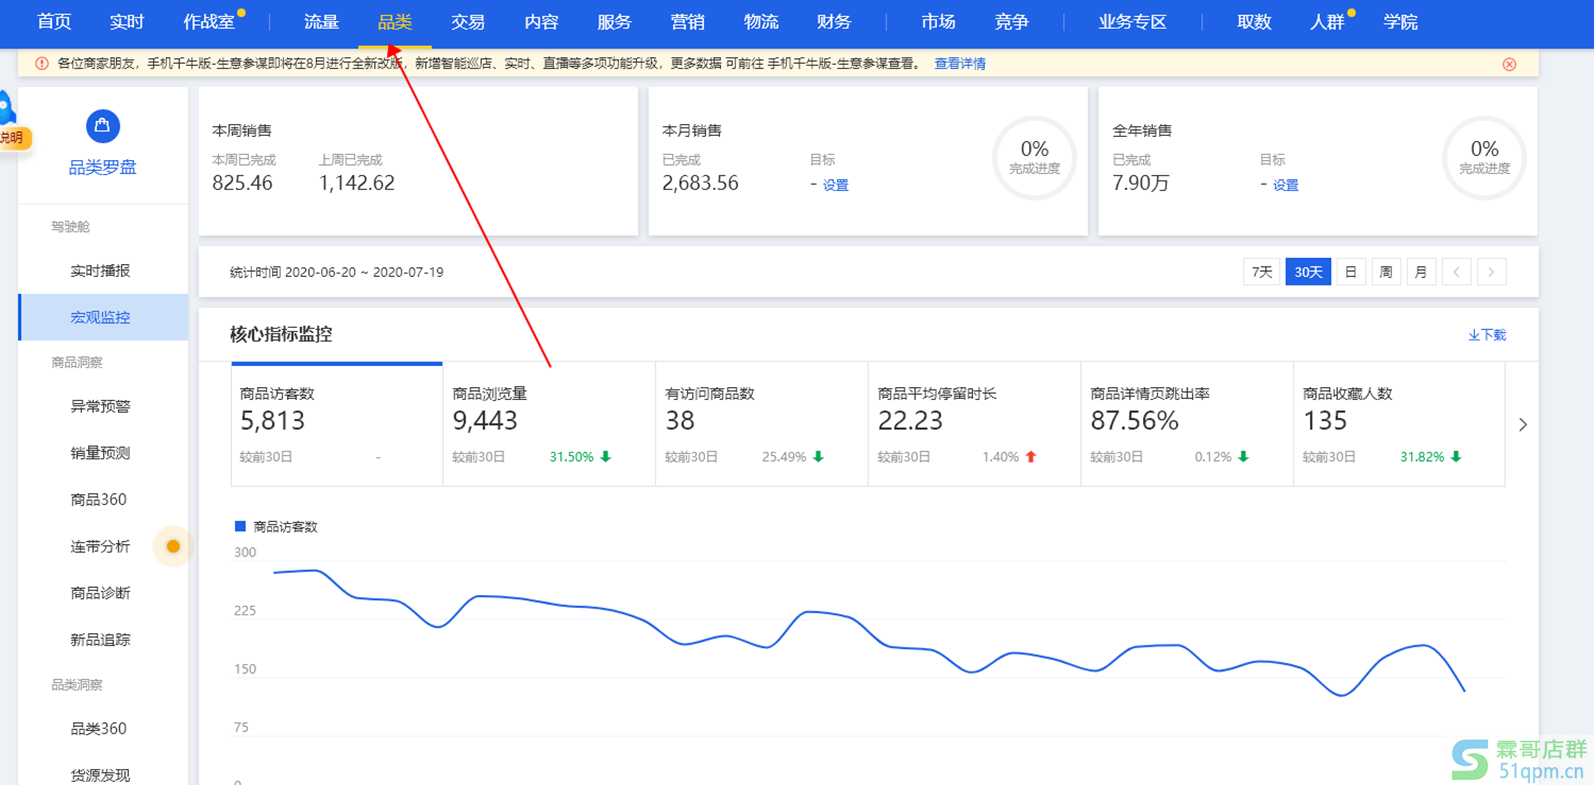Viewport: 1594px width, 785px height.
Task: Click the warning icon in the banner
Action: tap(42, 64)
